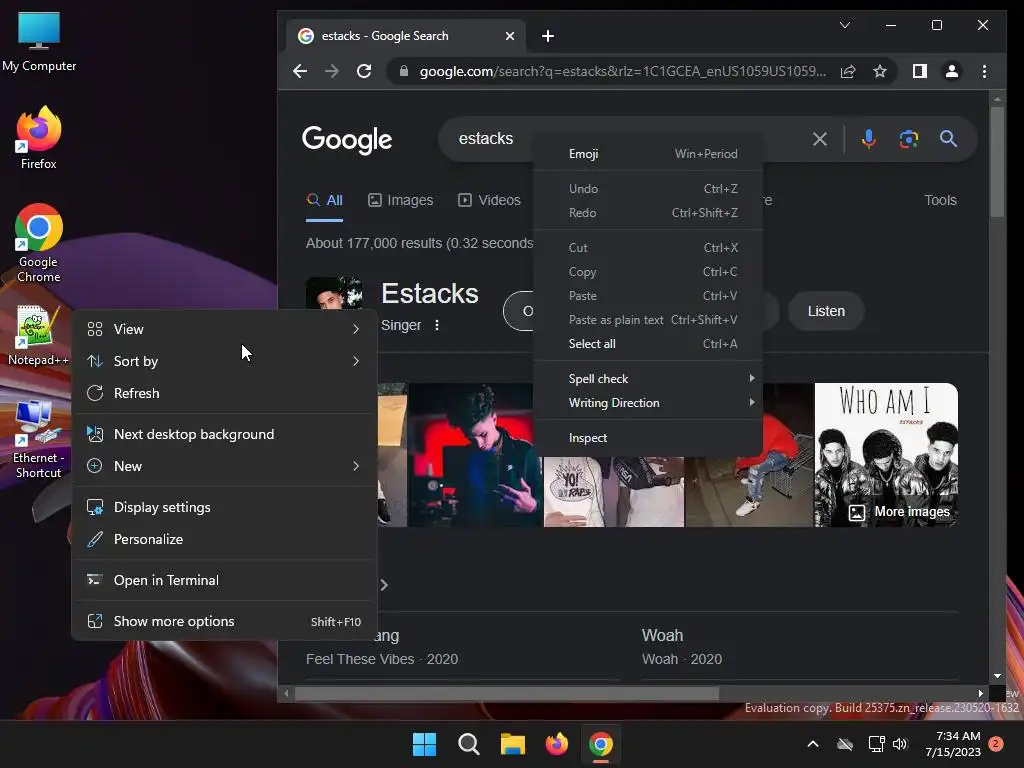Click Select all in Chrome context menu
Screen dimensions: 1024x768
click(x=648, y=344)
